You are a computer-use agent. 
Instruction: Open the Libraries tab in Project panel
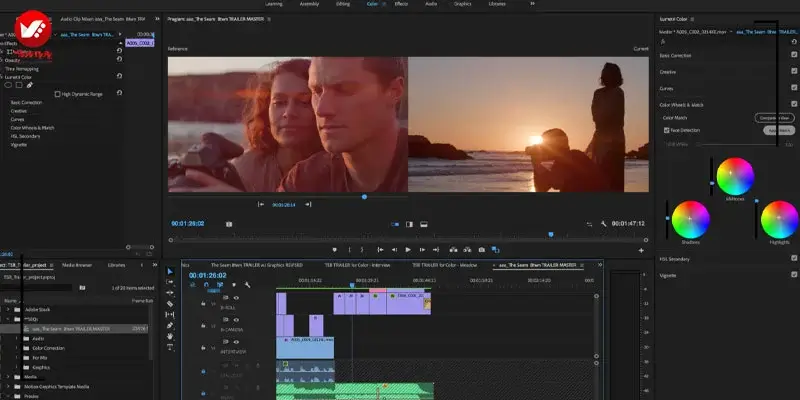(116, 265)
